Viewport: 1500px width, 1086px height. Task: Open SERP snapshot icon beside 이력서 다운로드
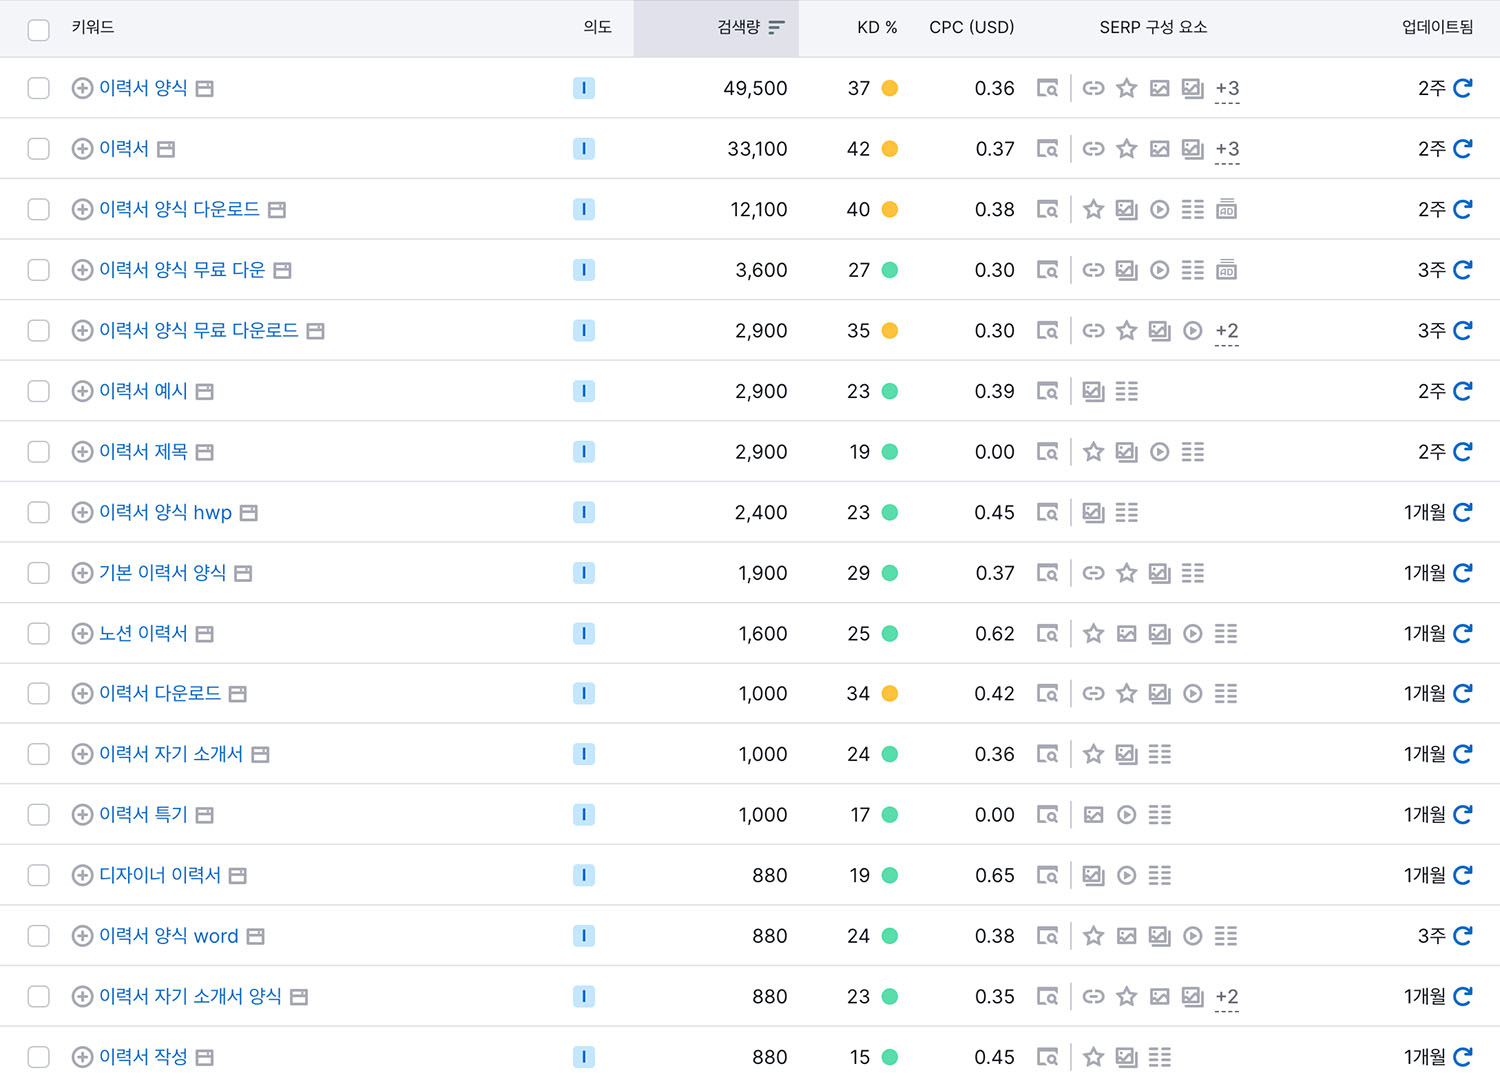pos(238,694)
